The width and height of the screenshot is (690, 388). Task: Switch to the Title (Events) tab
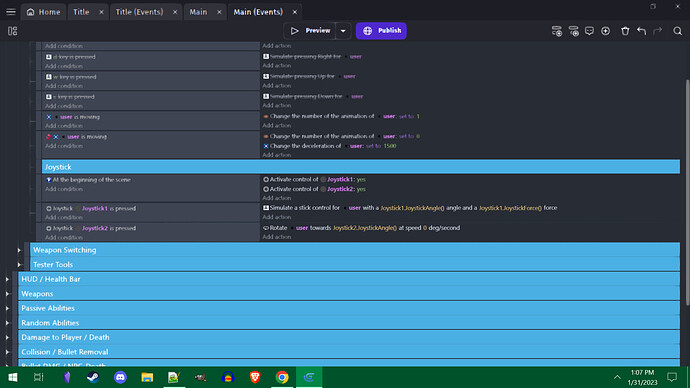click(x=139, y=12)
